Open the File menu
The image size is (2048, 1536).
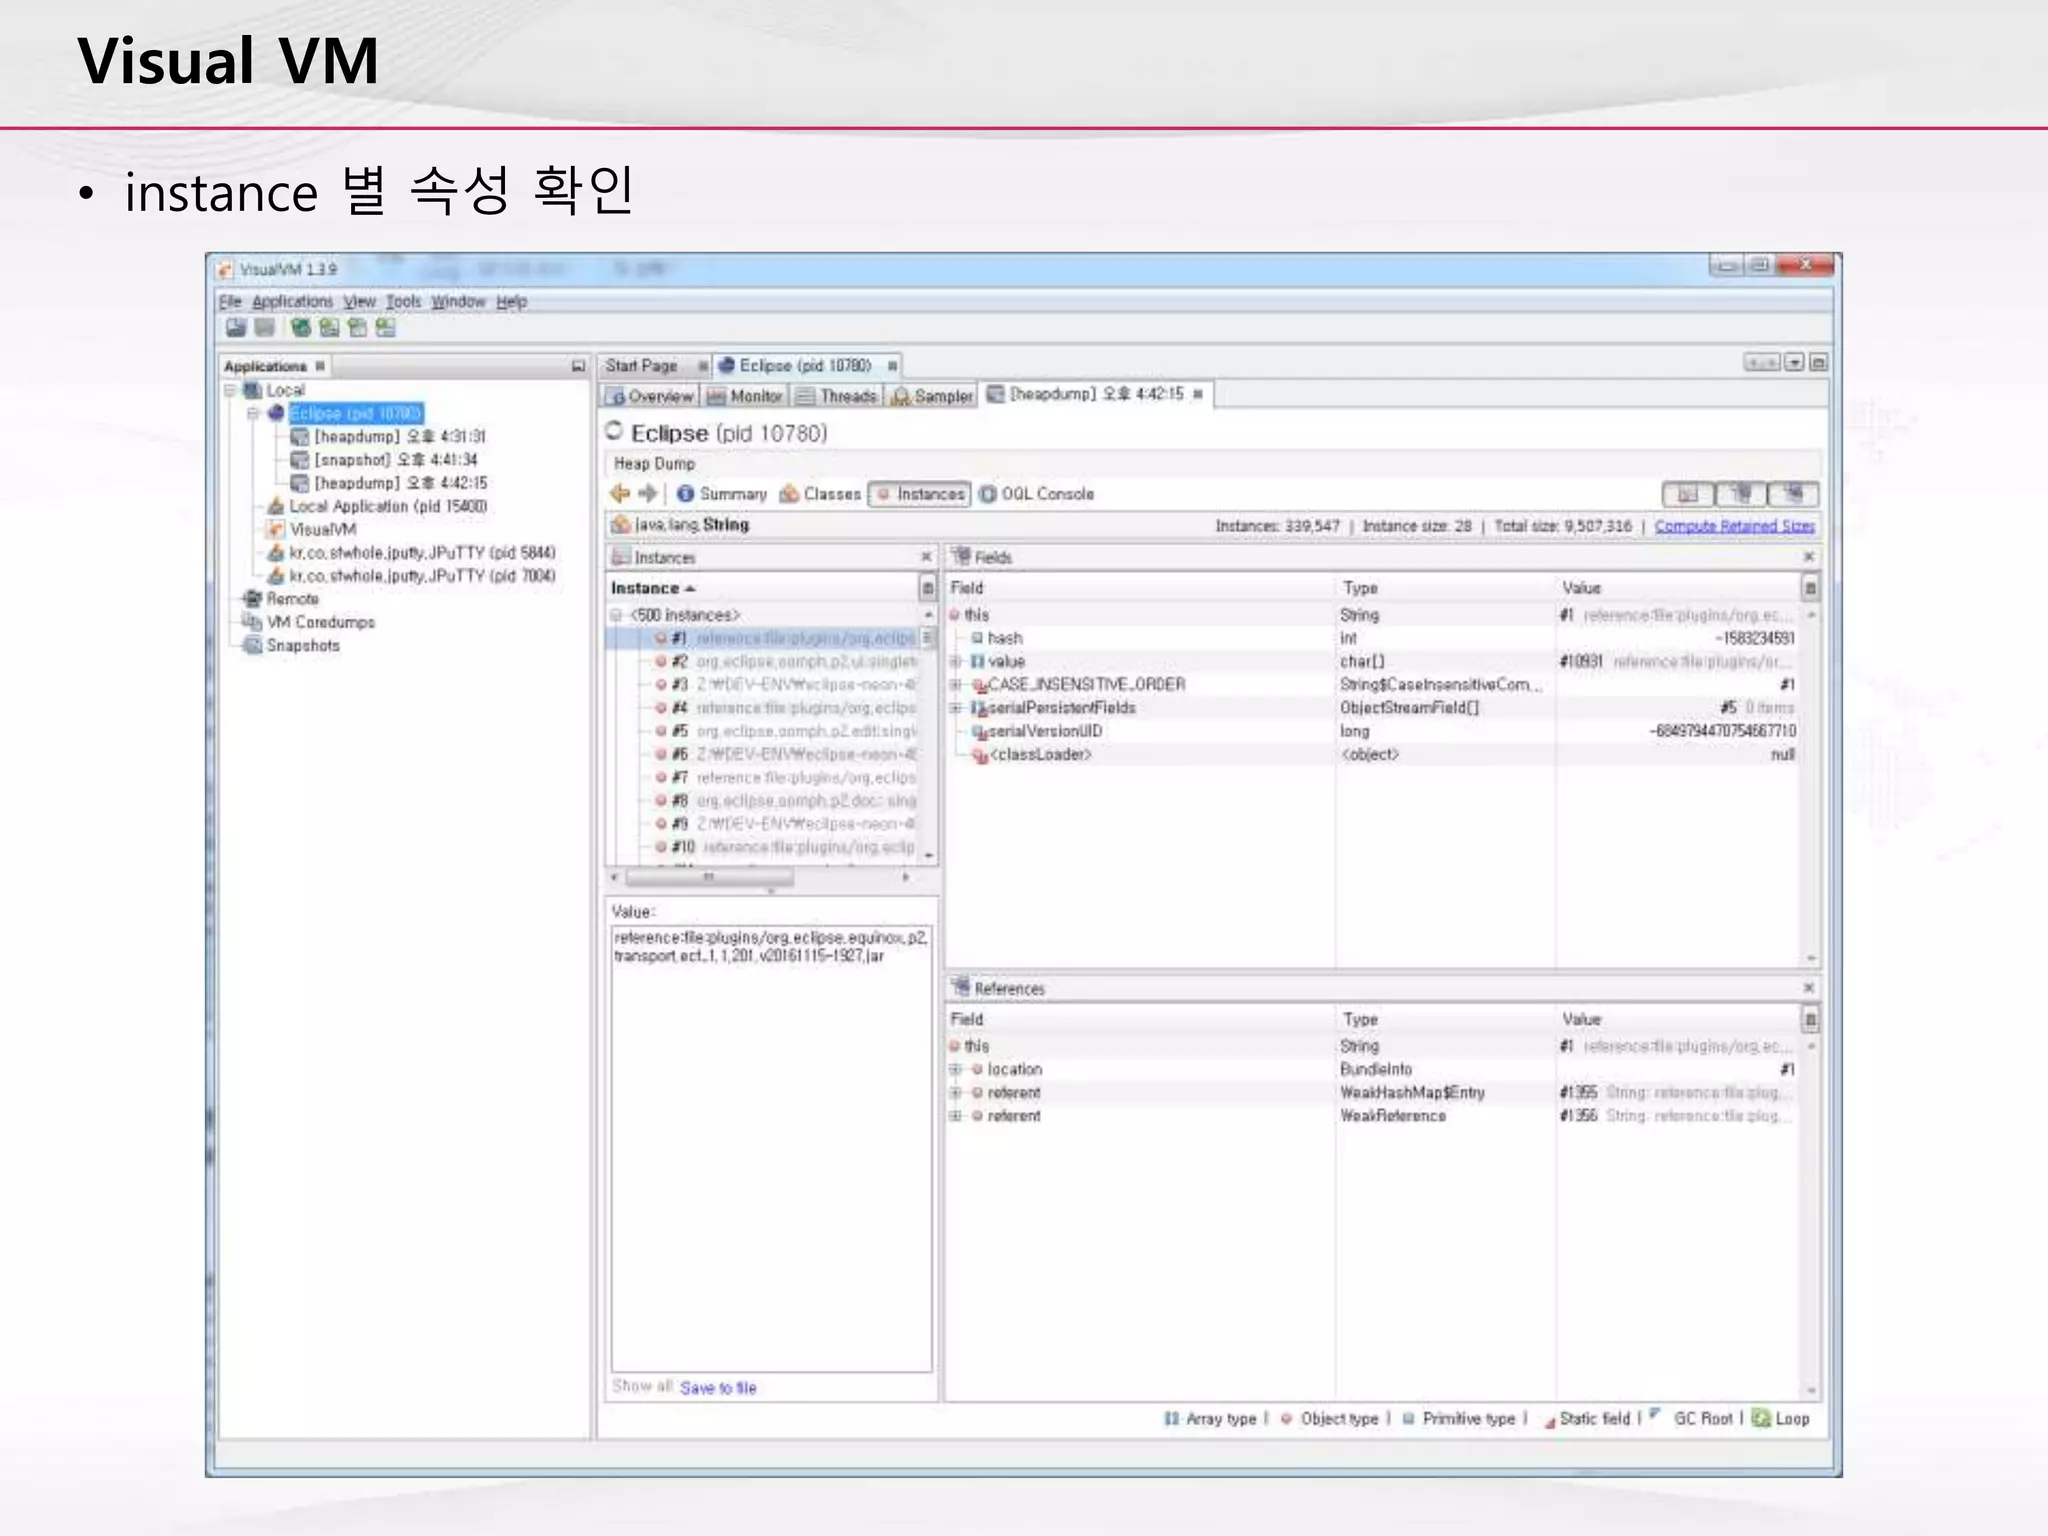[x=230, y=302]
